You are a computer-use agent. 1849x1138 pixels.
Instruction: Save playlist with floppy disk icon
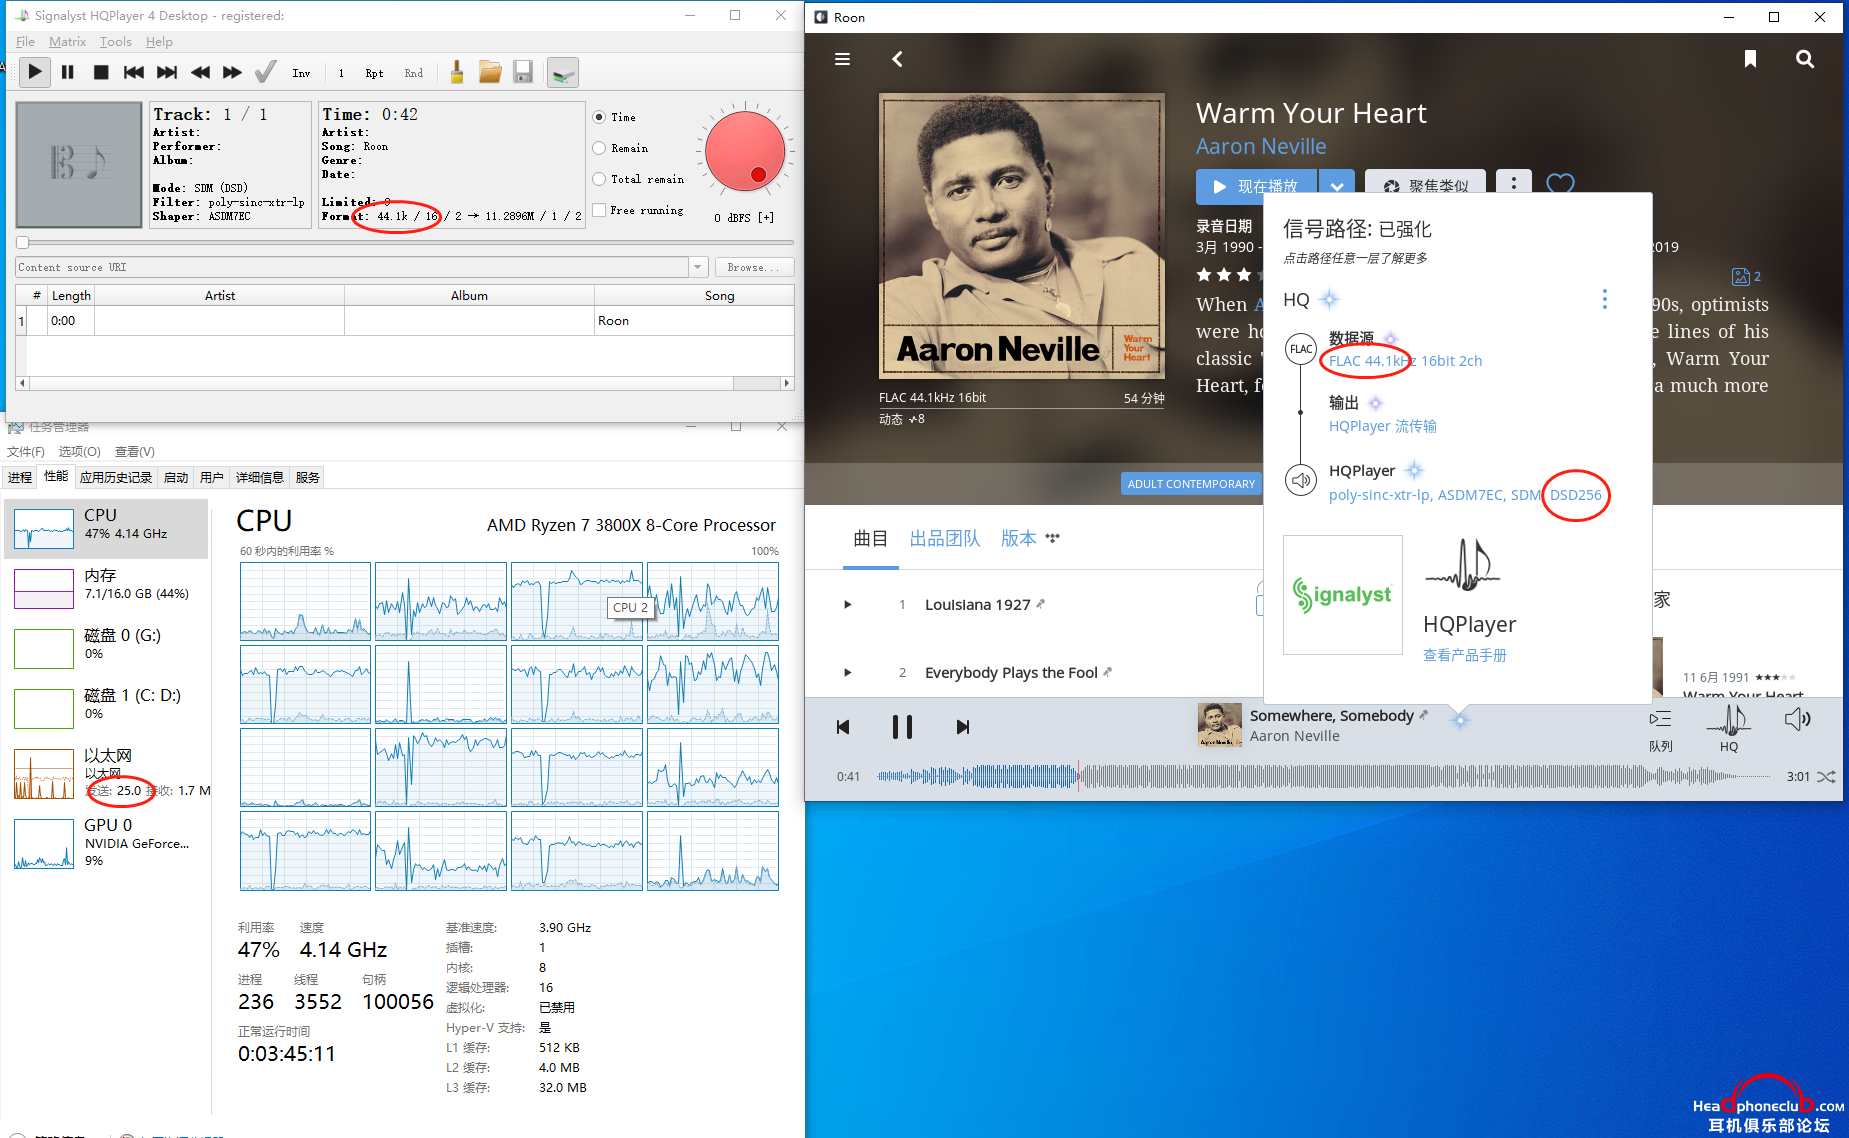tap(523, 72)
